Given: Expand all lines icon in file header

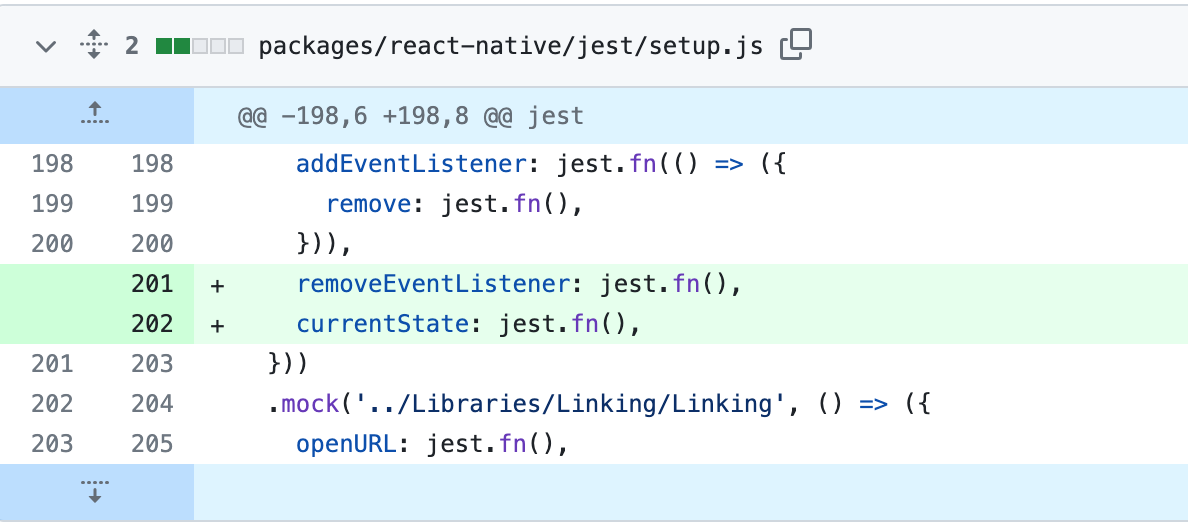Looking at the screenshot, I should [94, 45].
